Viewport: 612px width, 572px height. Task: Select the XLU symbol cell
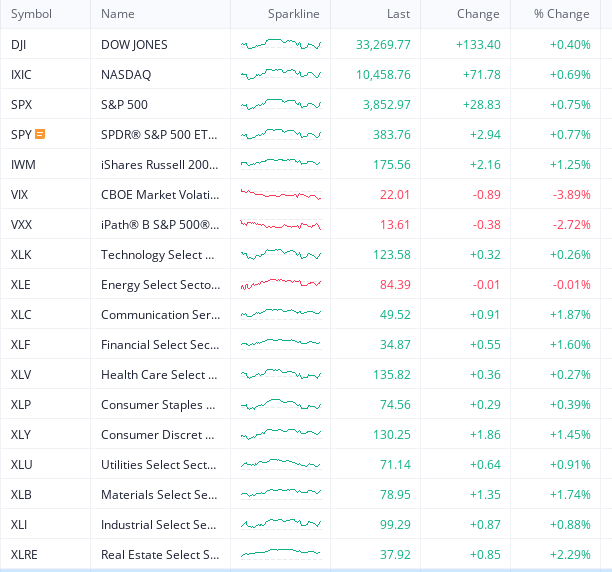pos(21,465)
